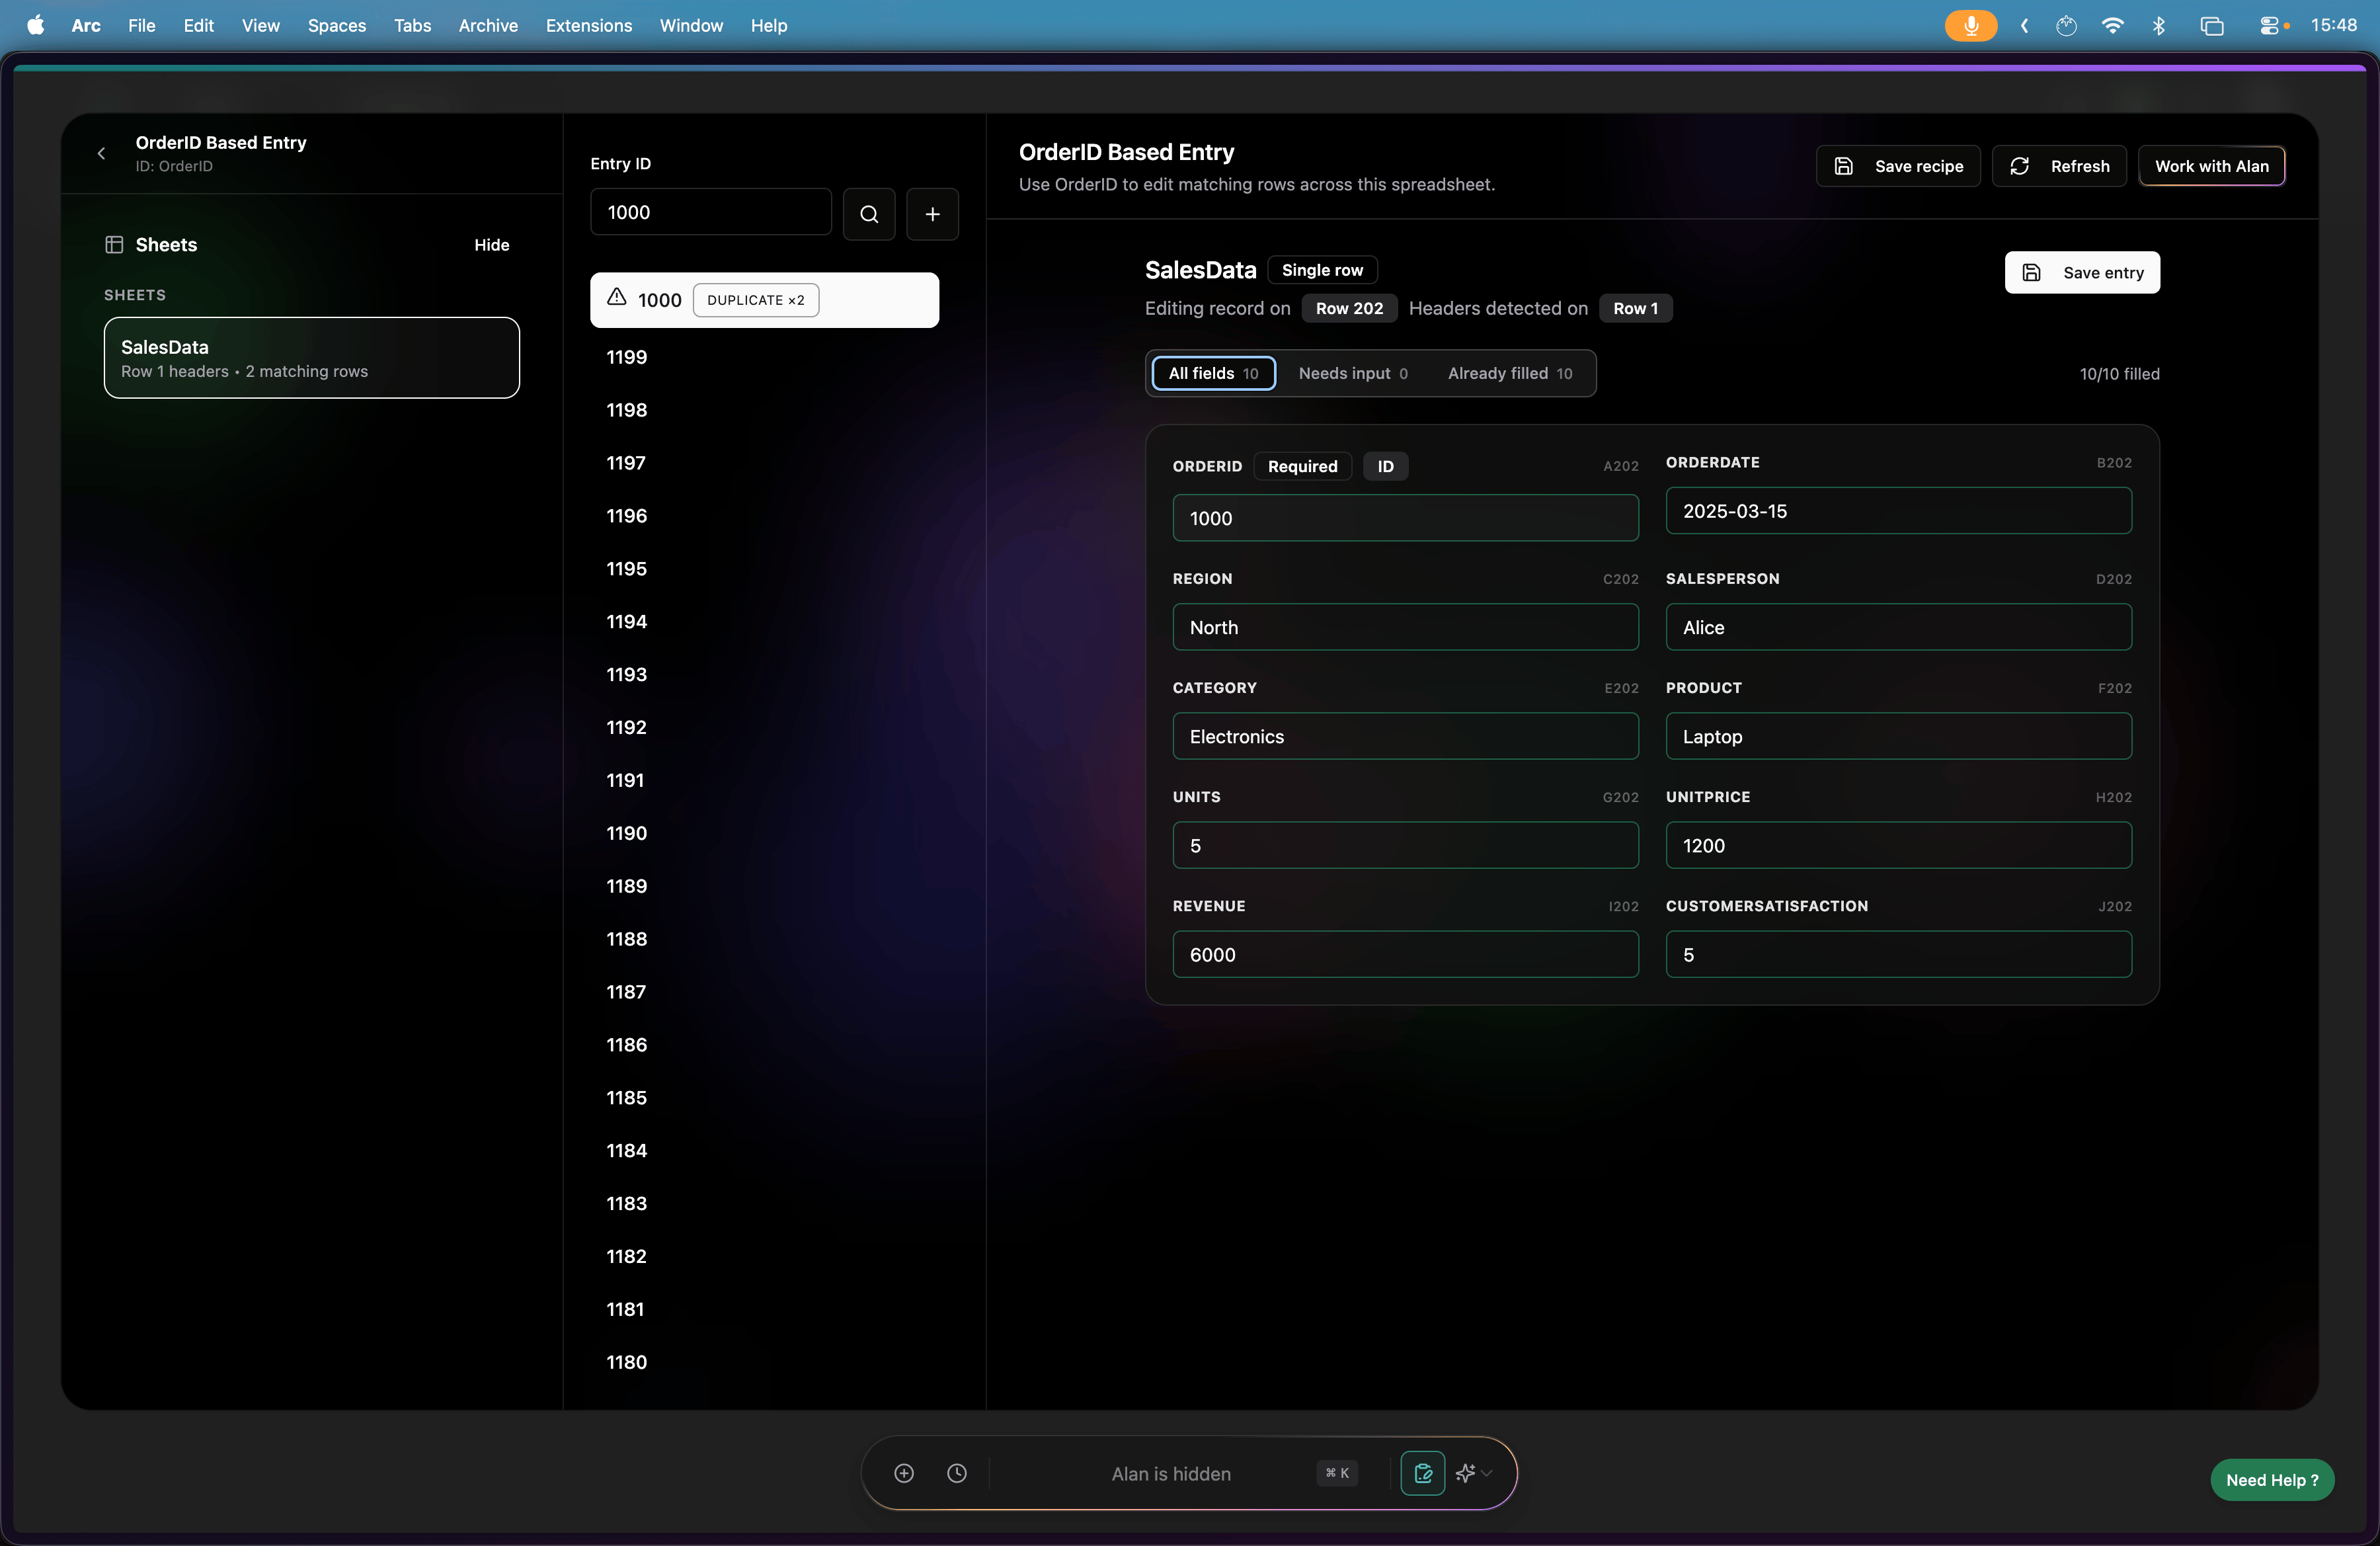Open the Archive menu
This screenshot has width=2380, height=1546.
coord(488,25)
